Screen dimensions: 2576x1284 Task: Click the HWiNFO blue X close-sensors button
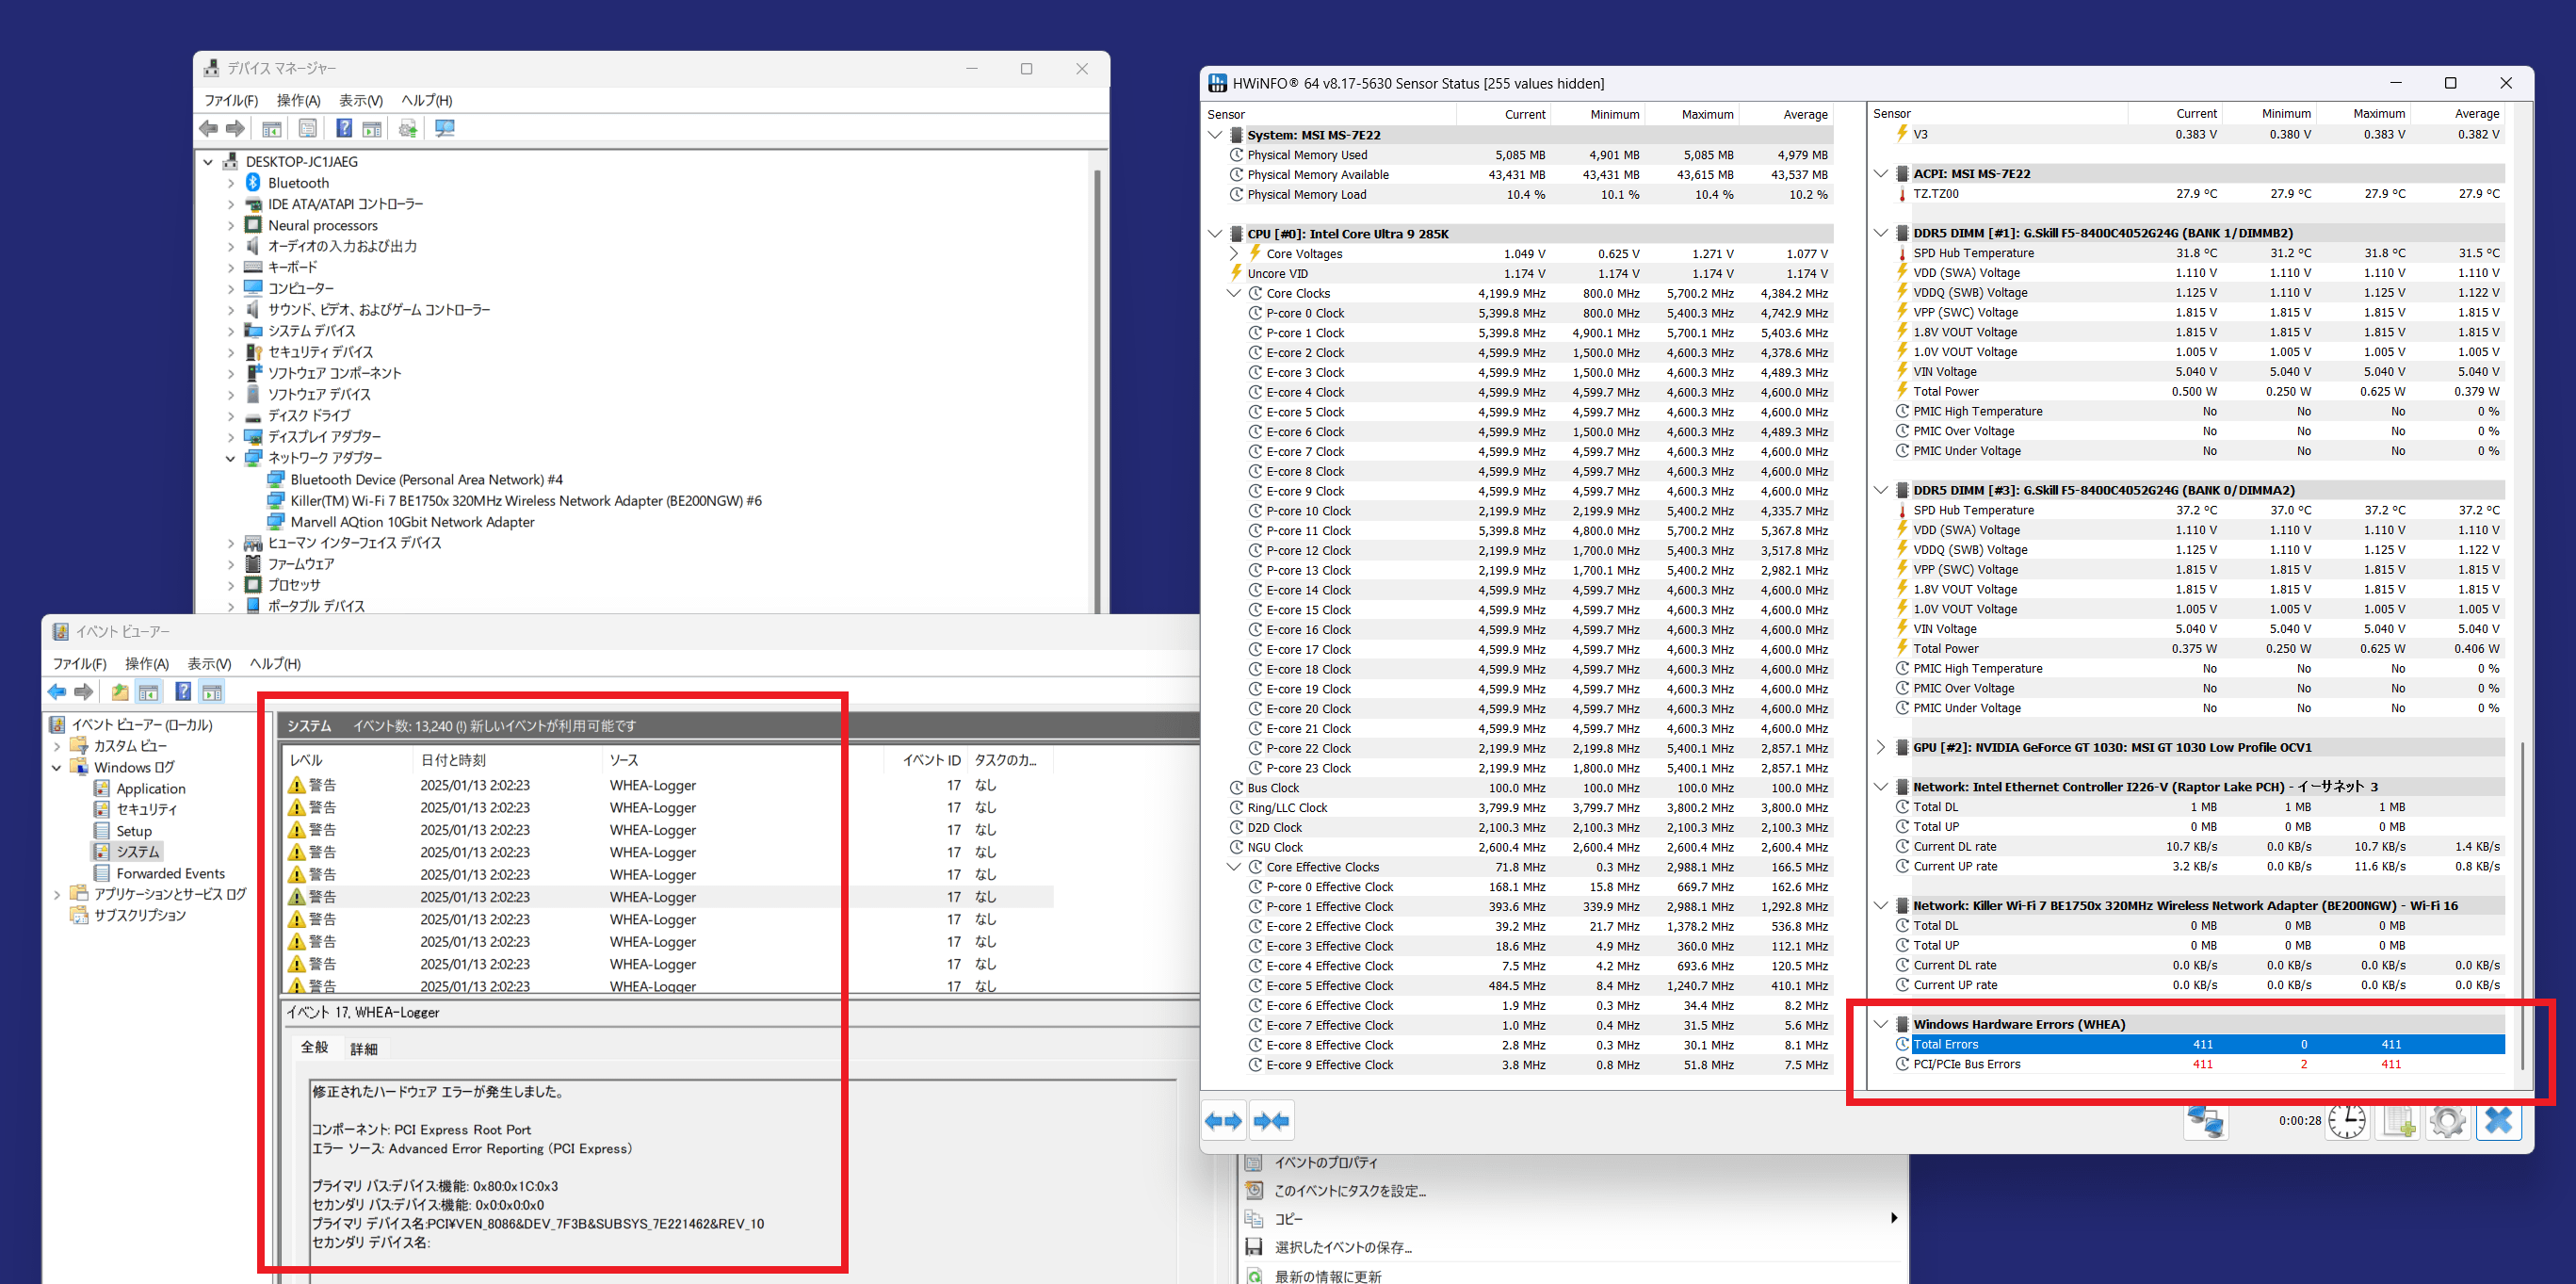[2498, 1120]
